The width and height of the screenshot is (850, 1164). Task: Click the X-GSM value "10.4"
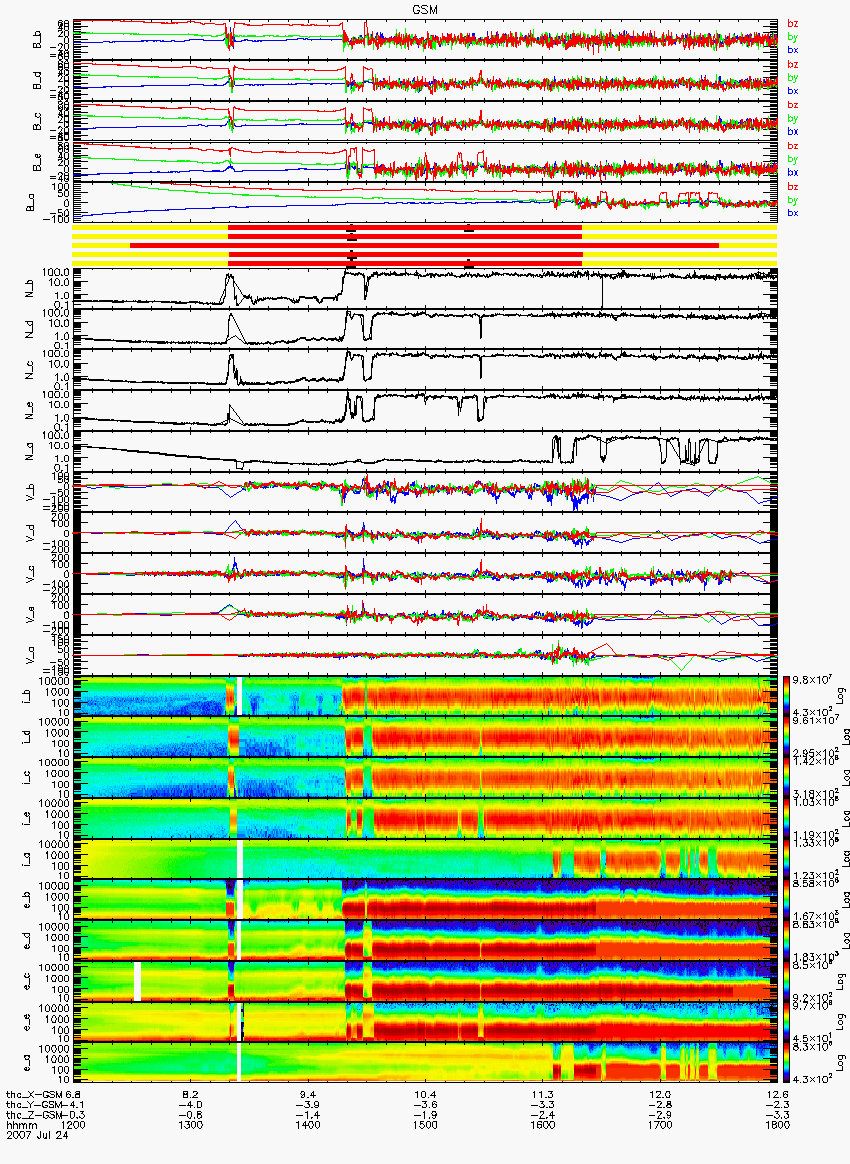click(425, 1095)
